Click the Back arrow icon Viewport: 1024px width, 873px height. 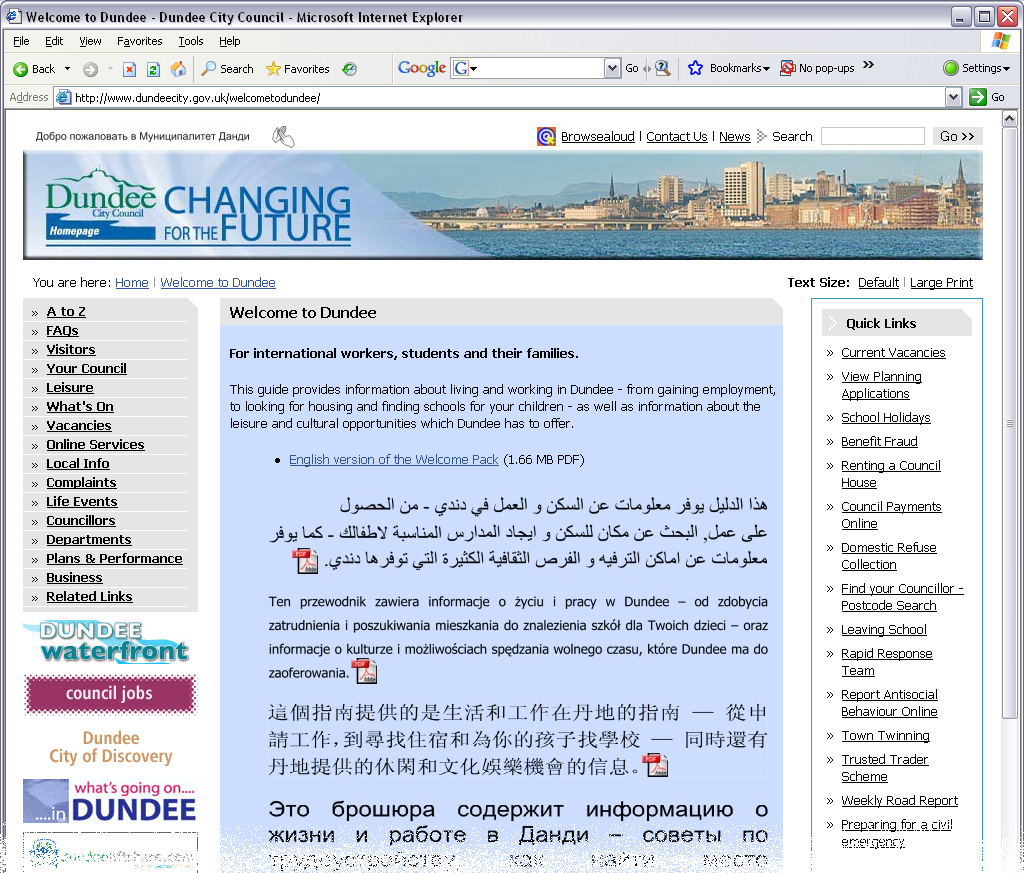(x=21, y=69)
